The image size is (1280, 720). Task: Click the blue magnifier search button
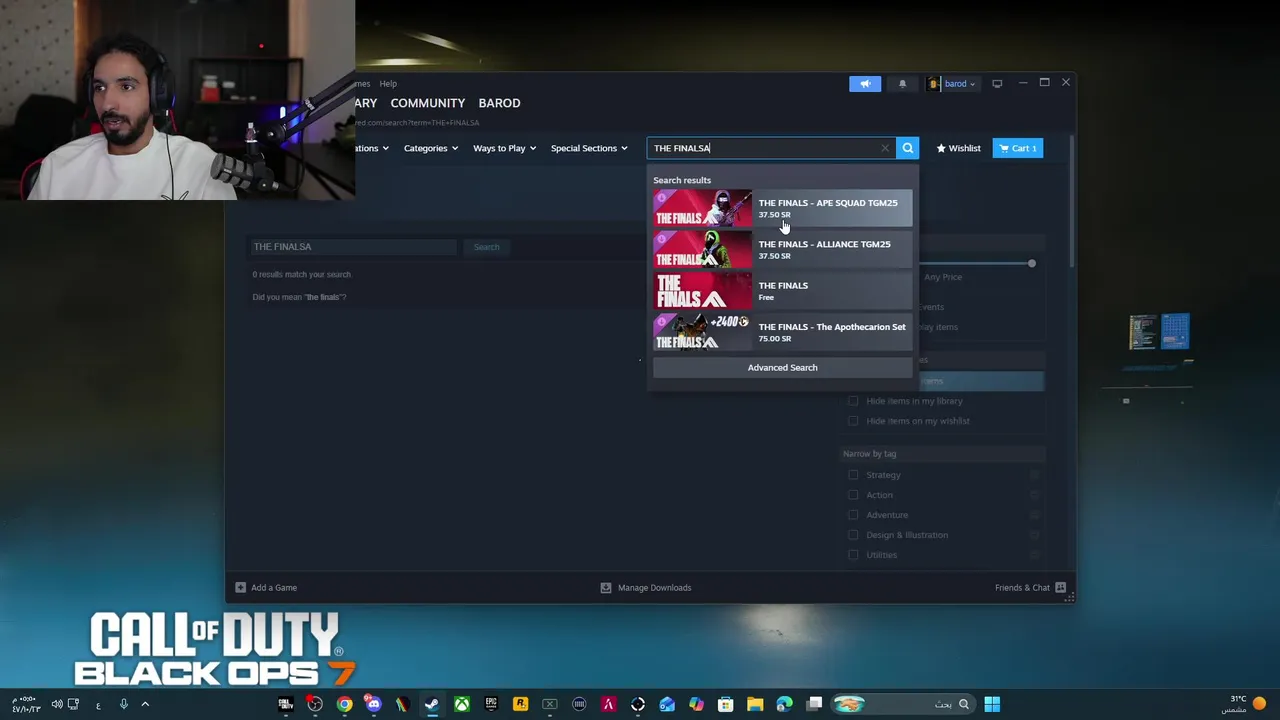pyautogui.click(x=907, y=148)
